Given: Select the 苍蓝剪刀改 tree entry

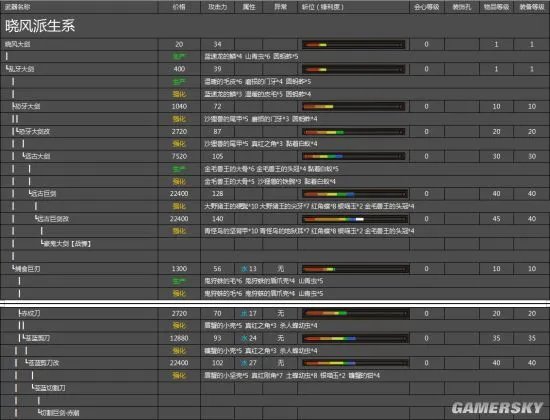Looking at the screenshot, I should 42,363.
